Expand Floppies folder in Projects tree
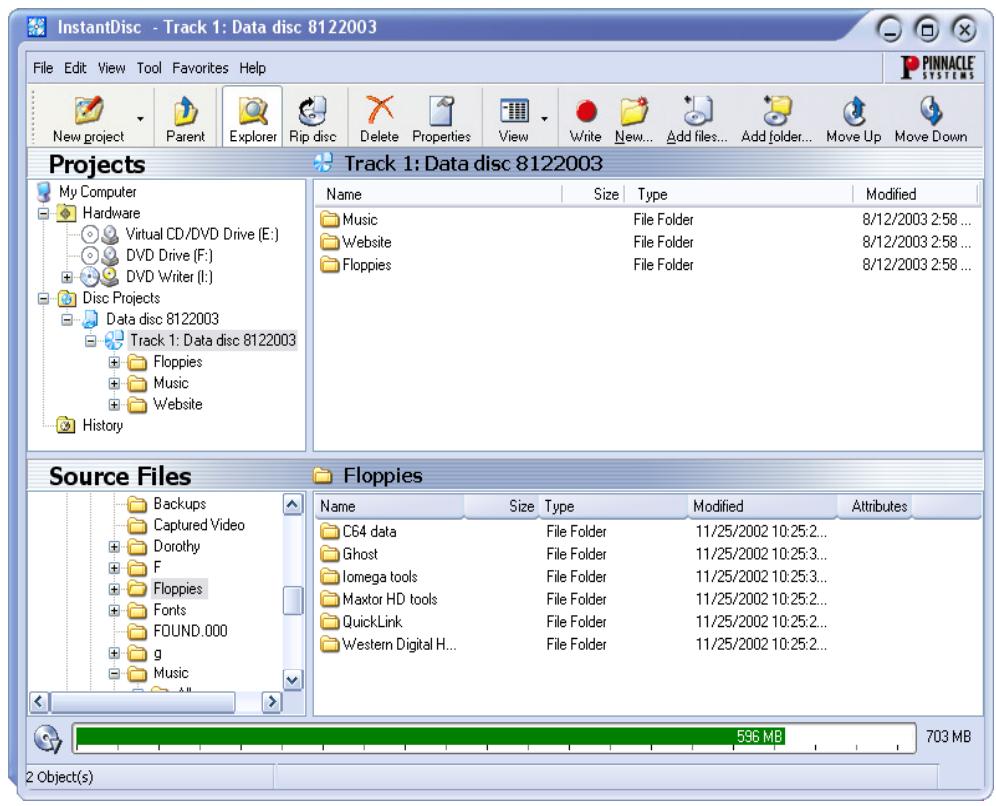The image size is (996, 806). pyautogui.click(x=114, y=362)
